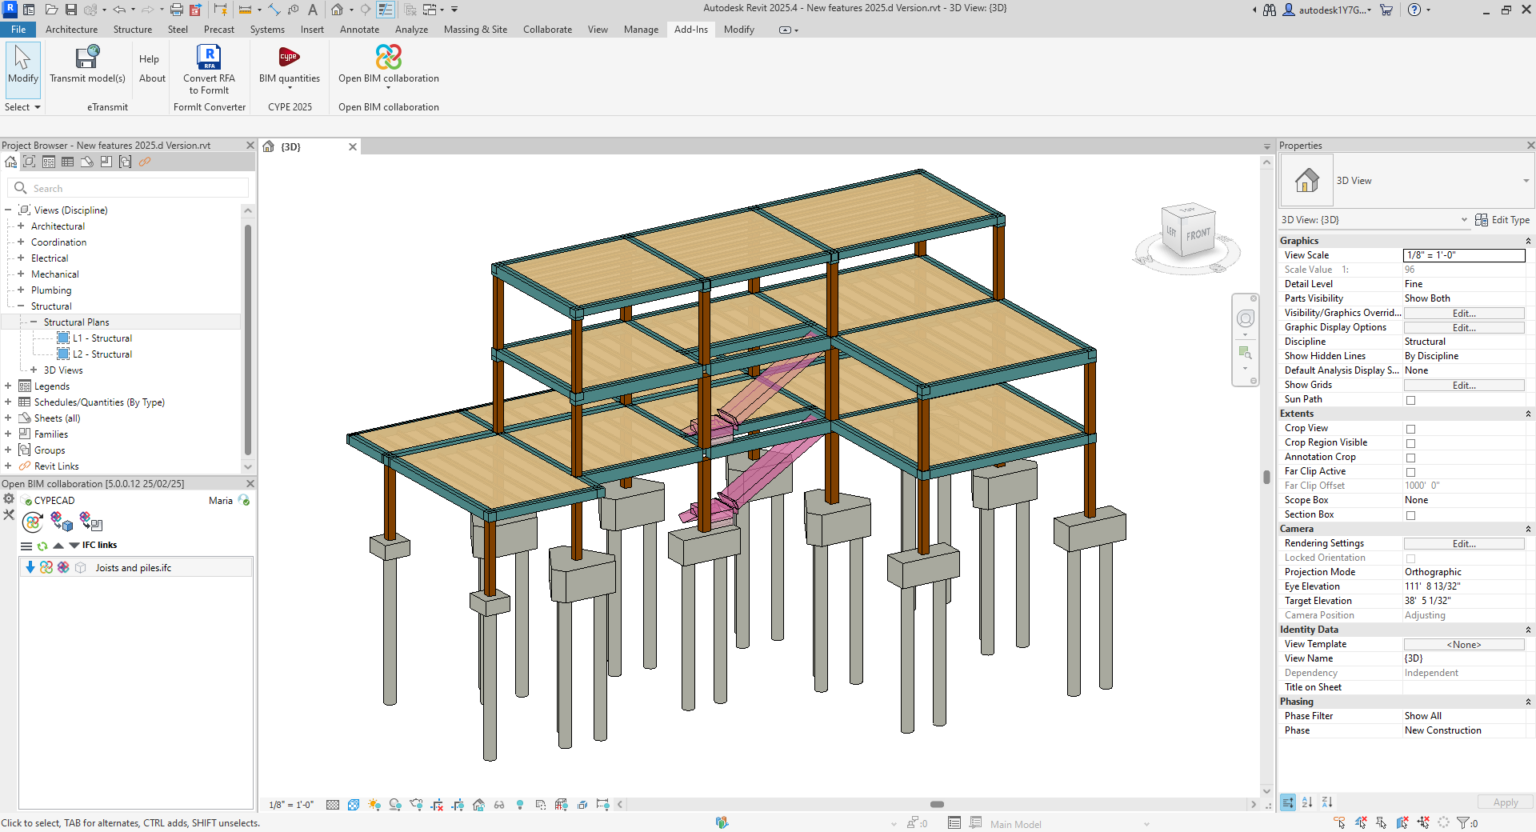Screen dimensions: 1536x832
Task: Launch Open BIM collaboration from ribbon
Action: pos(388,58)
